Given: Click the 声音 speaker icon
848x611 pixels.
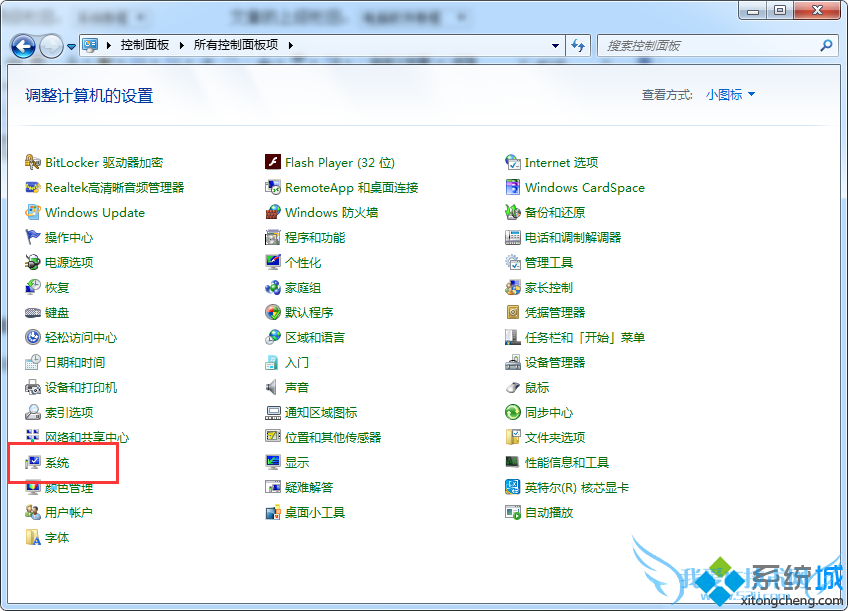Looking at the screenshot, I should [x=271, y=387].
